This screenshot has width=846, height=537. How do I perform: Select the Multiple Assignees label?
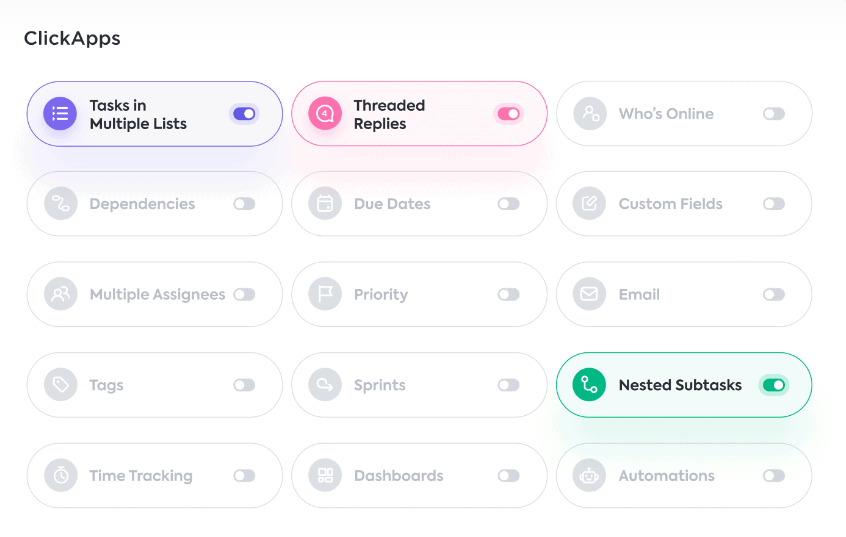pyautogui.click(x=157, y=295)
